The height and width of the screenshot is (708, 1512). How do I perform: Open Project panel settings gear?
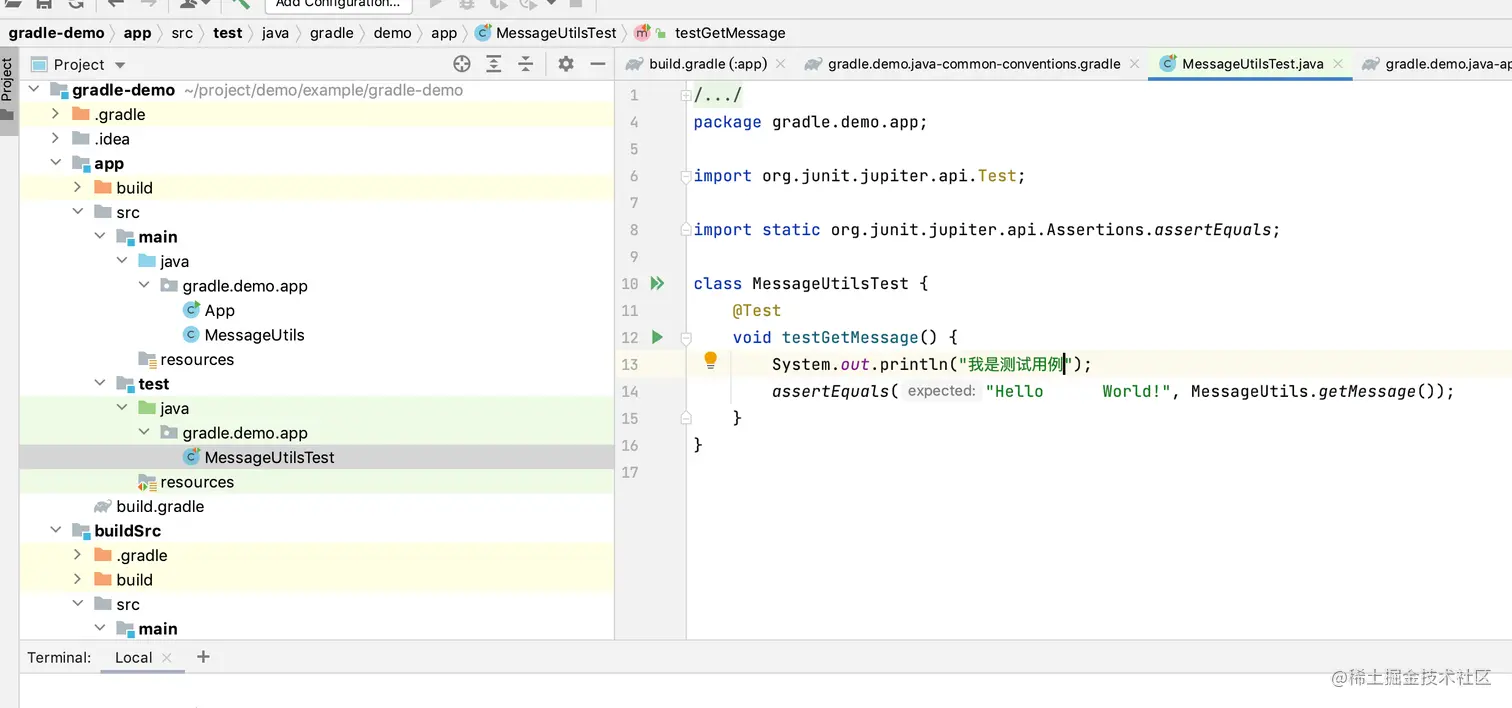pos(566,64)
